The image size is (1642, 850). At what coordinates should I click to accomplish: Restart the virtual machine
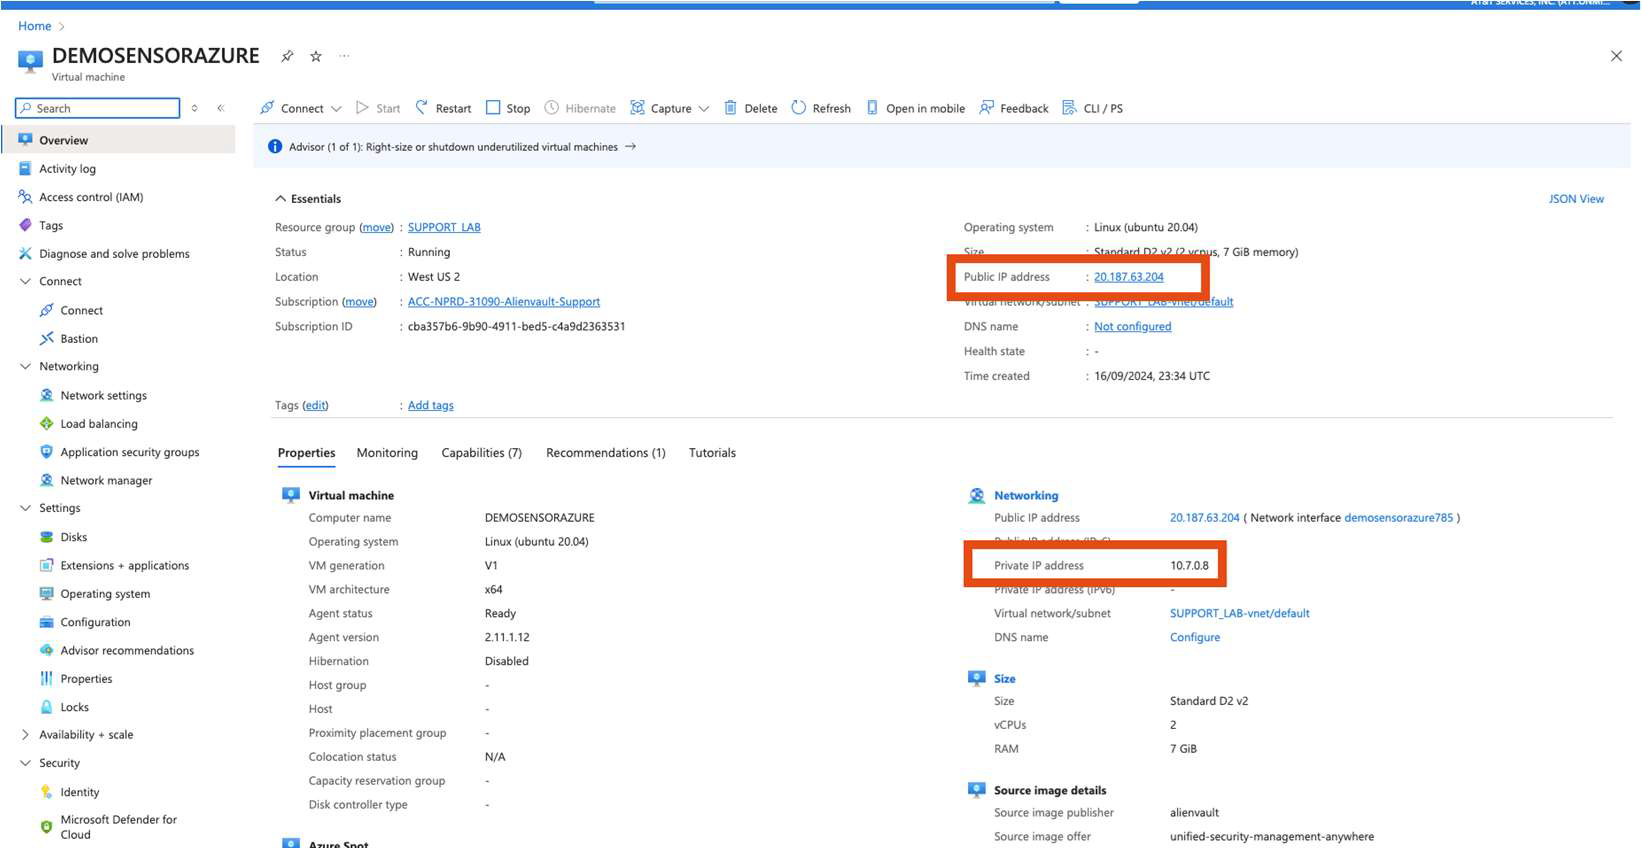point(443,108)
